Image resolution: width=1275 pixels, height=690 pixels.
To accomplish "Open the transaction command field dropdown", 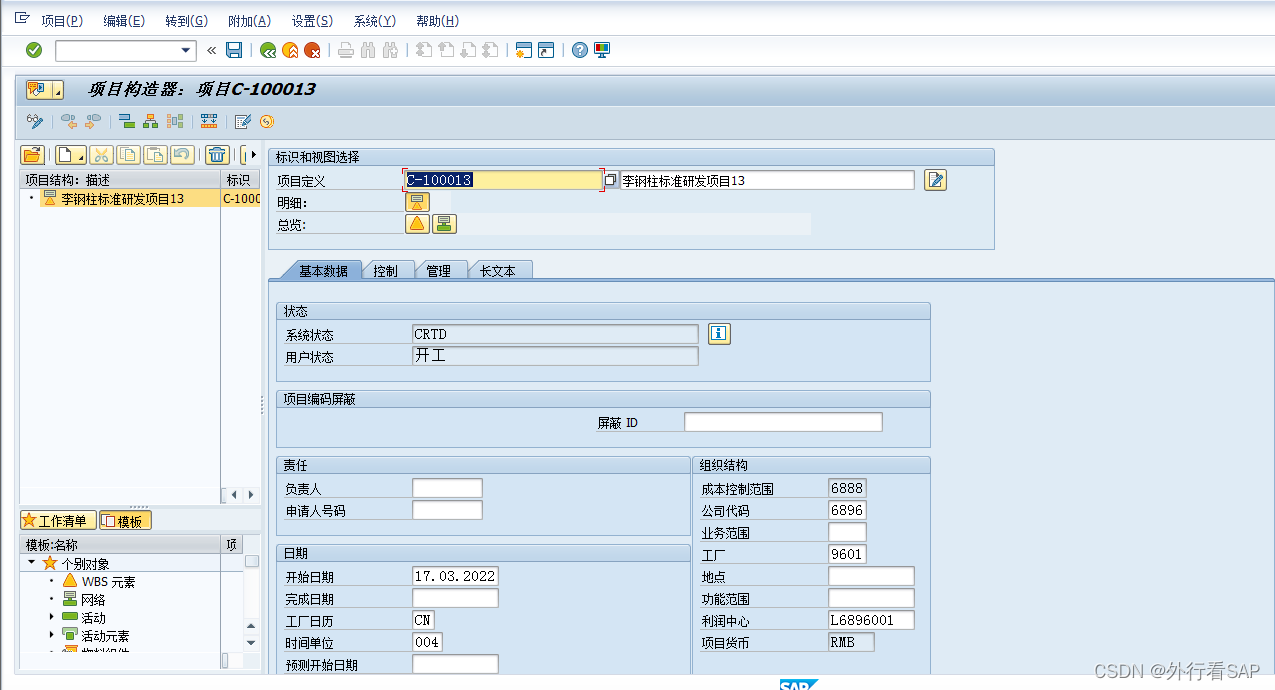I will click(186, 51).
